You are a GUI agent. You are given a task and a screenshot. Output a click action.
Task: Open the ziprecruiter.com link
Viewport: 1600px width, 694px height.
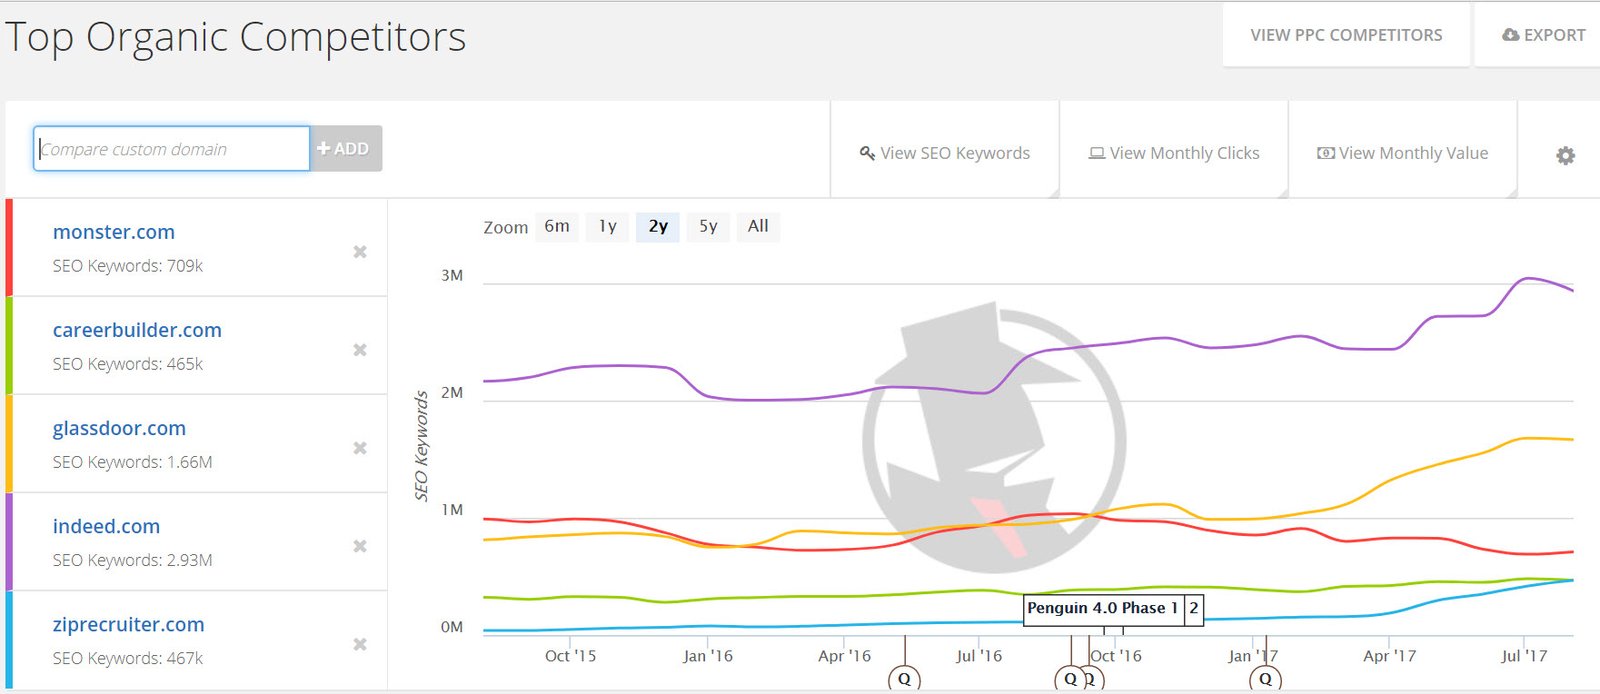pyautogui.click(x=128, y=624)
